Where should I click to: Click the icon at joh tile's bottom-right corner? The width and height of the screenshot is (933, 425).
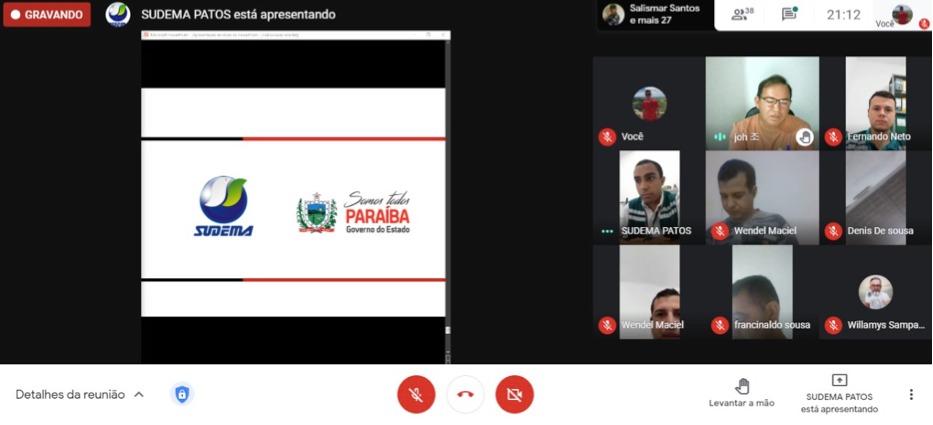click(x=804, y=137)
